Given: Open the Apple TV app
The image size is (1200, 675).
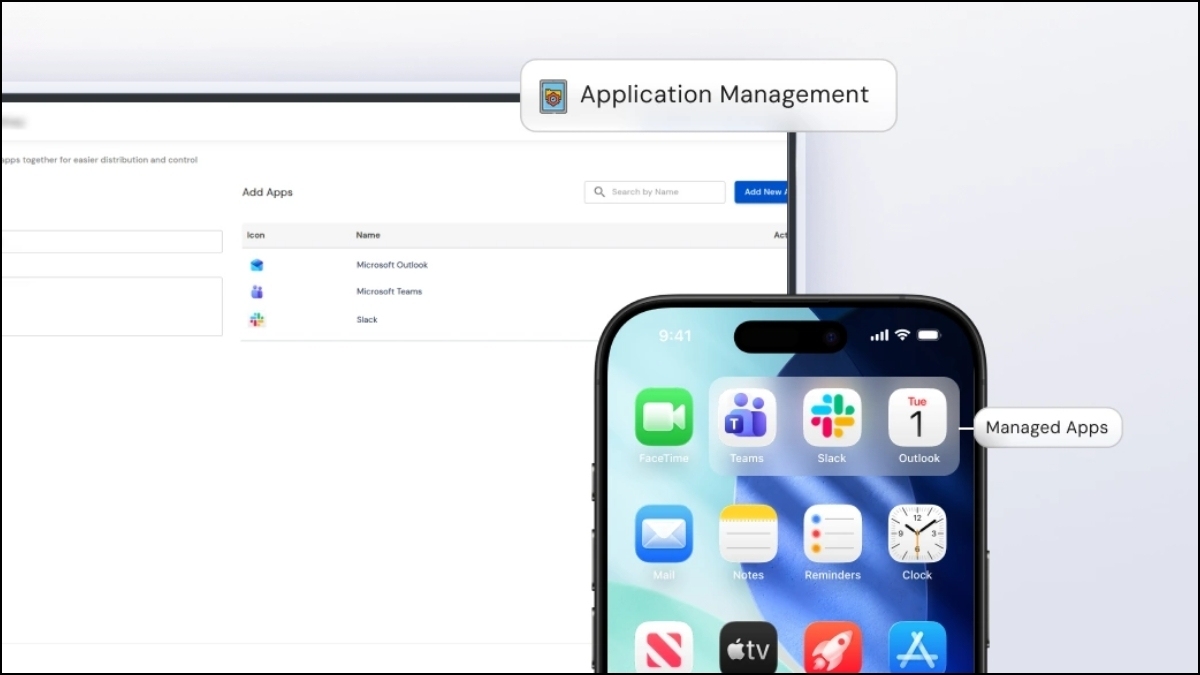Looking at the screenshot, I should tap(746, 648).
